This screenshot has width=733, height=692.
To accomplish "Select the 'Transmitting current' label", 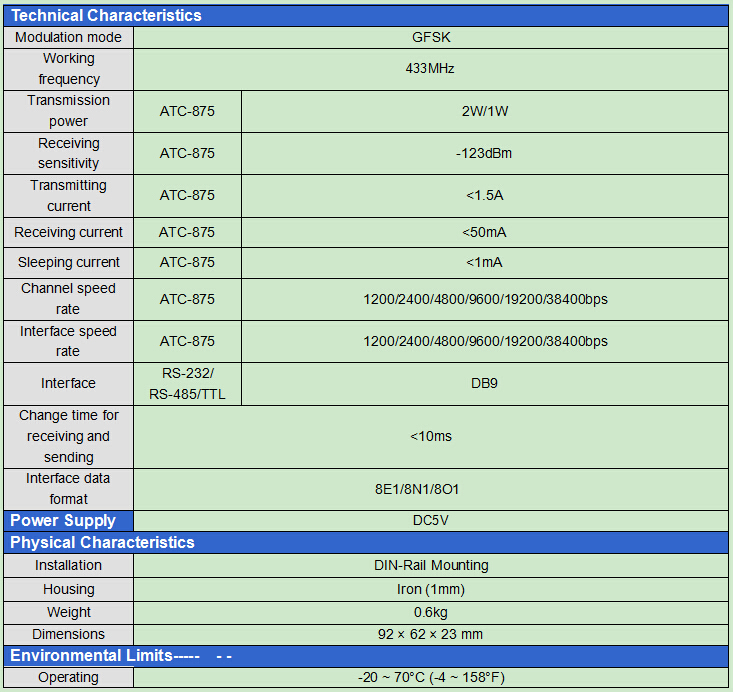I will pos(69,195).
